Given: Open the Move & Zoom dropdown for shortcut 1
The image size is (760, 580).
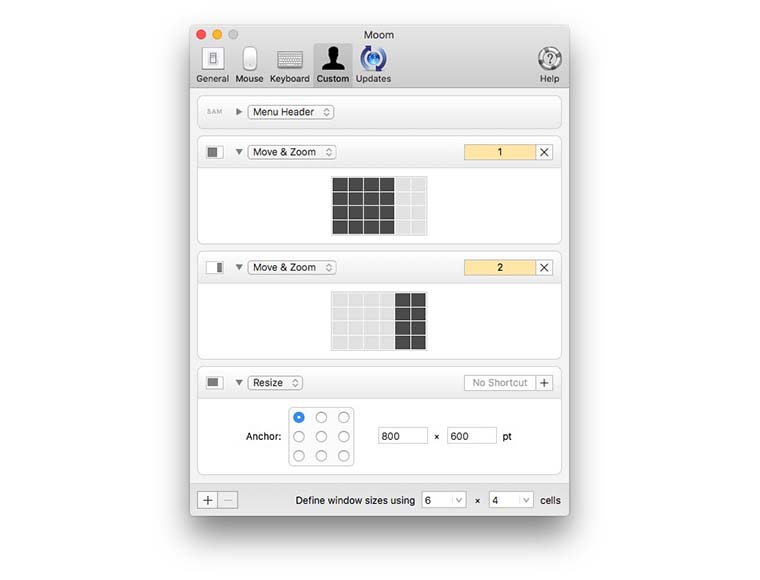Looking at the screenshot, I should pos(292,152).
